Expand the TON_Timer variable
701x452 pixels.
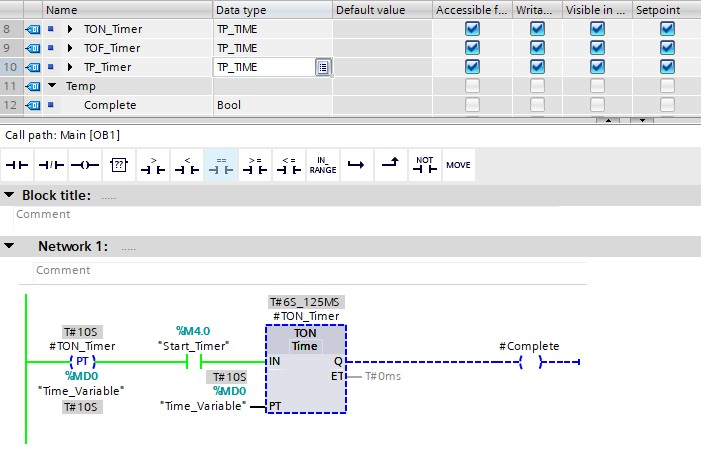pyautogui.click(x=71, y=29)
